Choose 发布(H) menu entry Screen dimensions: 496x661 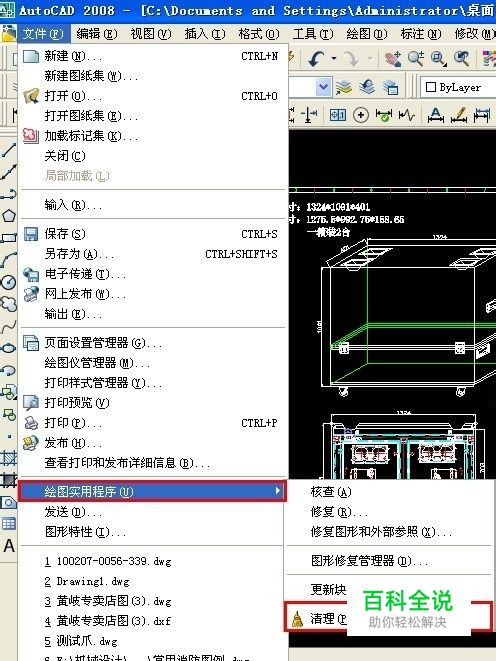pyautogui.click(x=153, y=443)
